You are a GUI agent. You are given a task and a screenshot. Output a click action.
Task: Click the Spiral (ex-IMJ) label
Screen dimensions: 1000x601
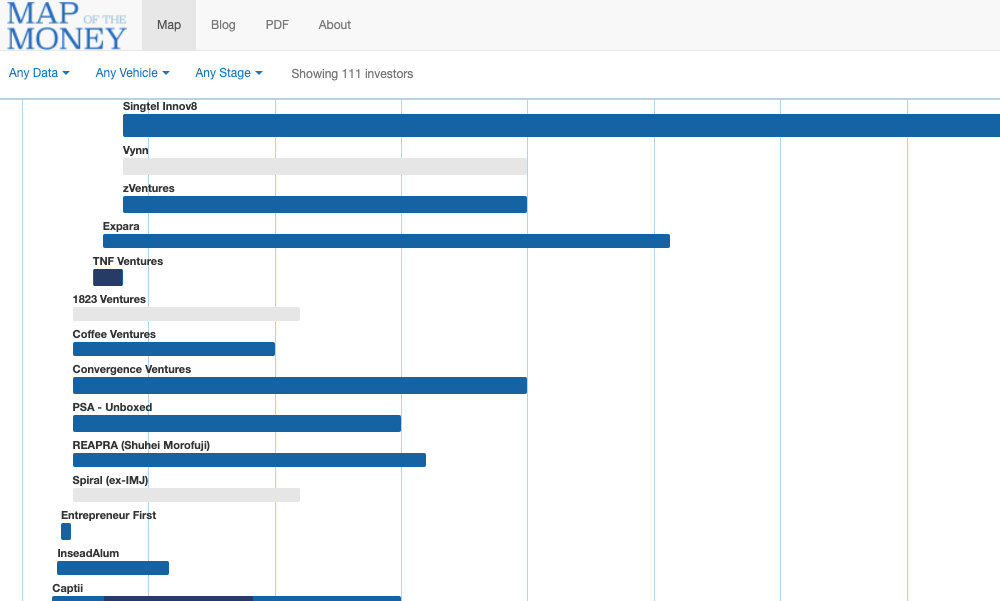(x=110, y=480)
